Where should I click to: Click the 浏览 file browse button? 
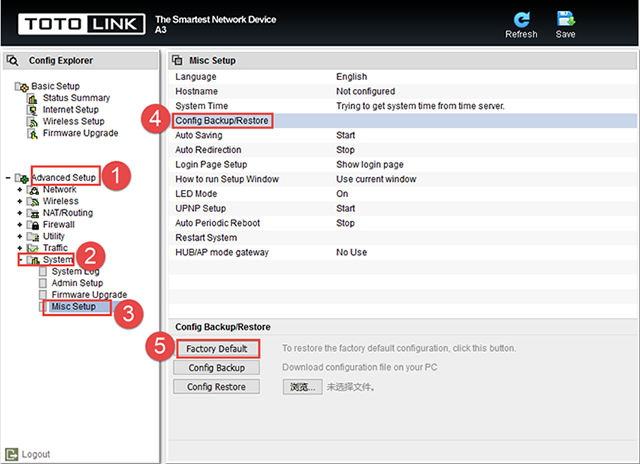point(302,387)
